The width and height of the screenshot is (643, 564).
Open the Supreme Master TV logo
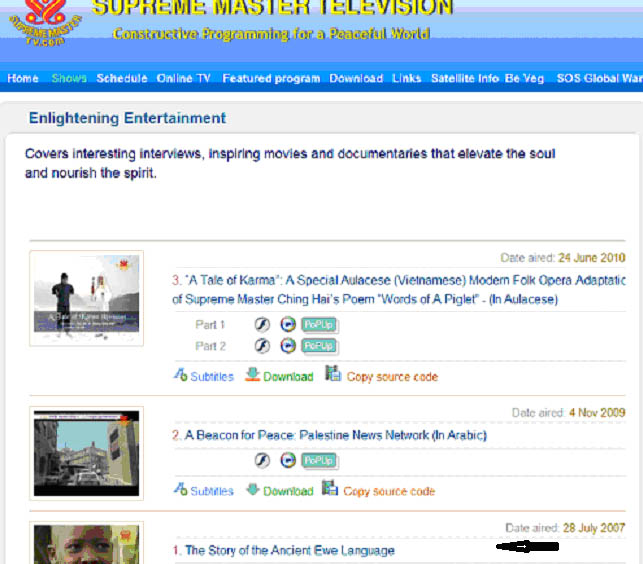45,24
